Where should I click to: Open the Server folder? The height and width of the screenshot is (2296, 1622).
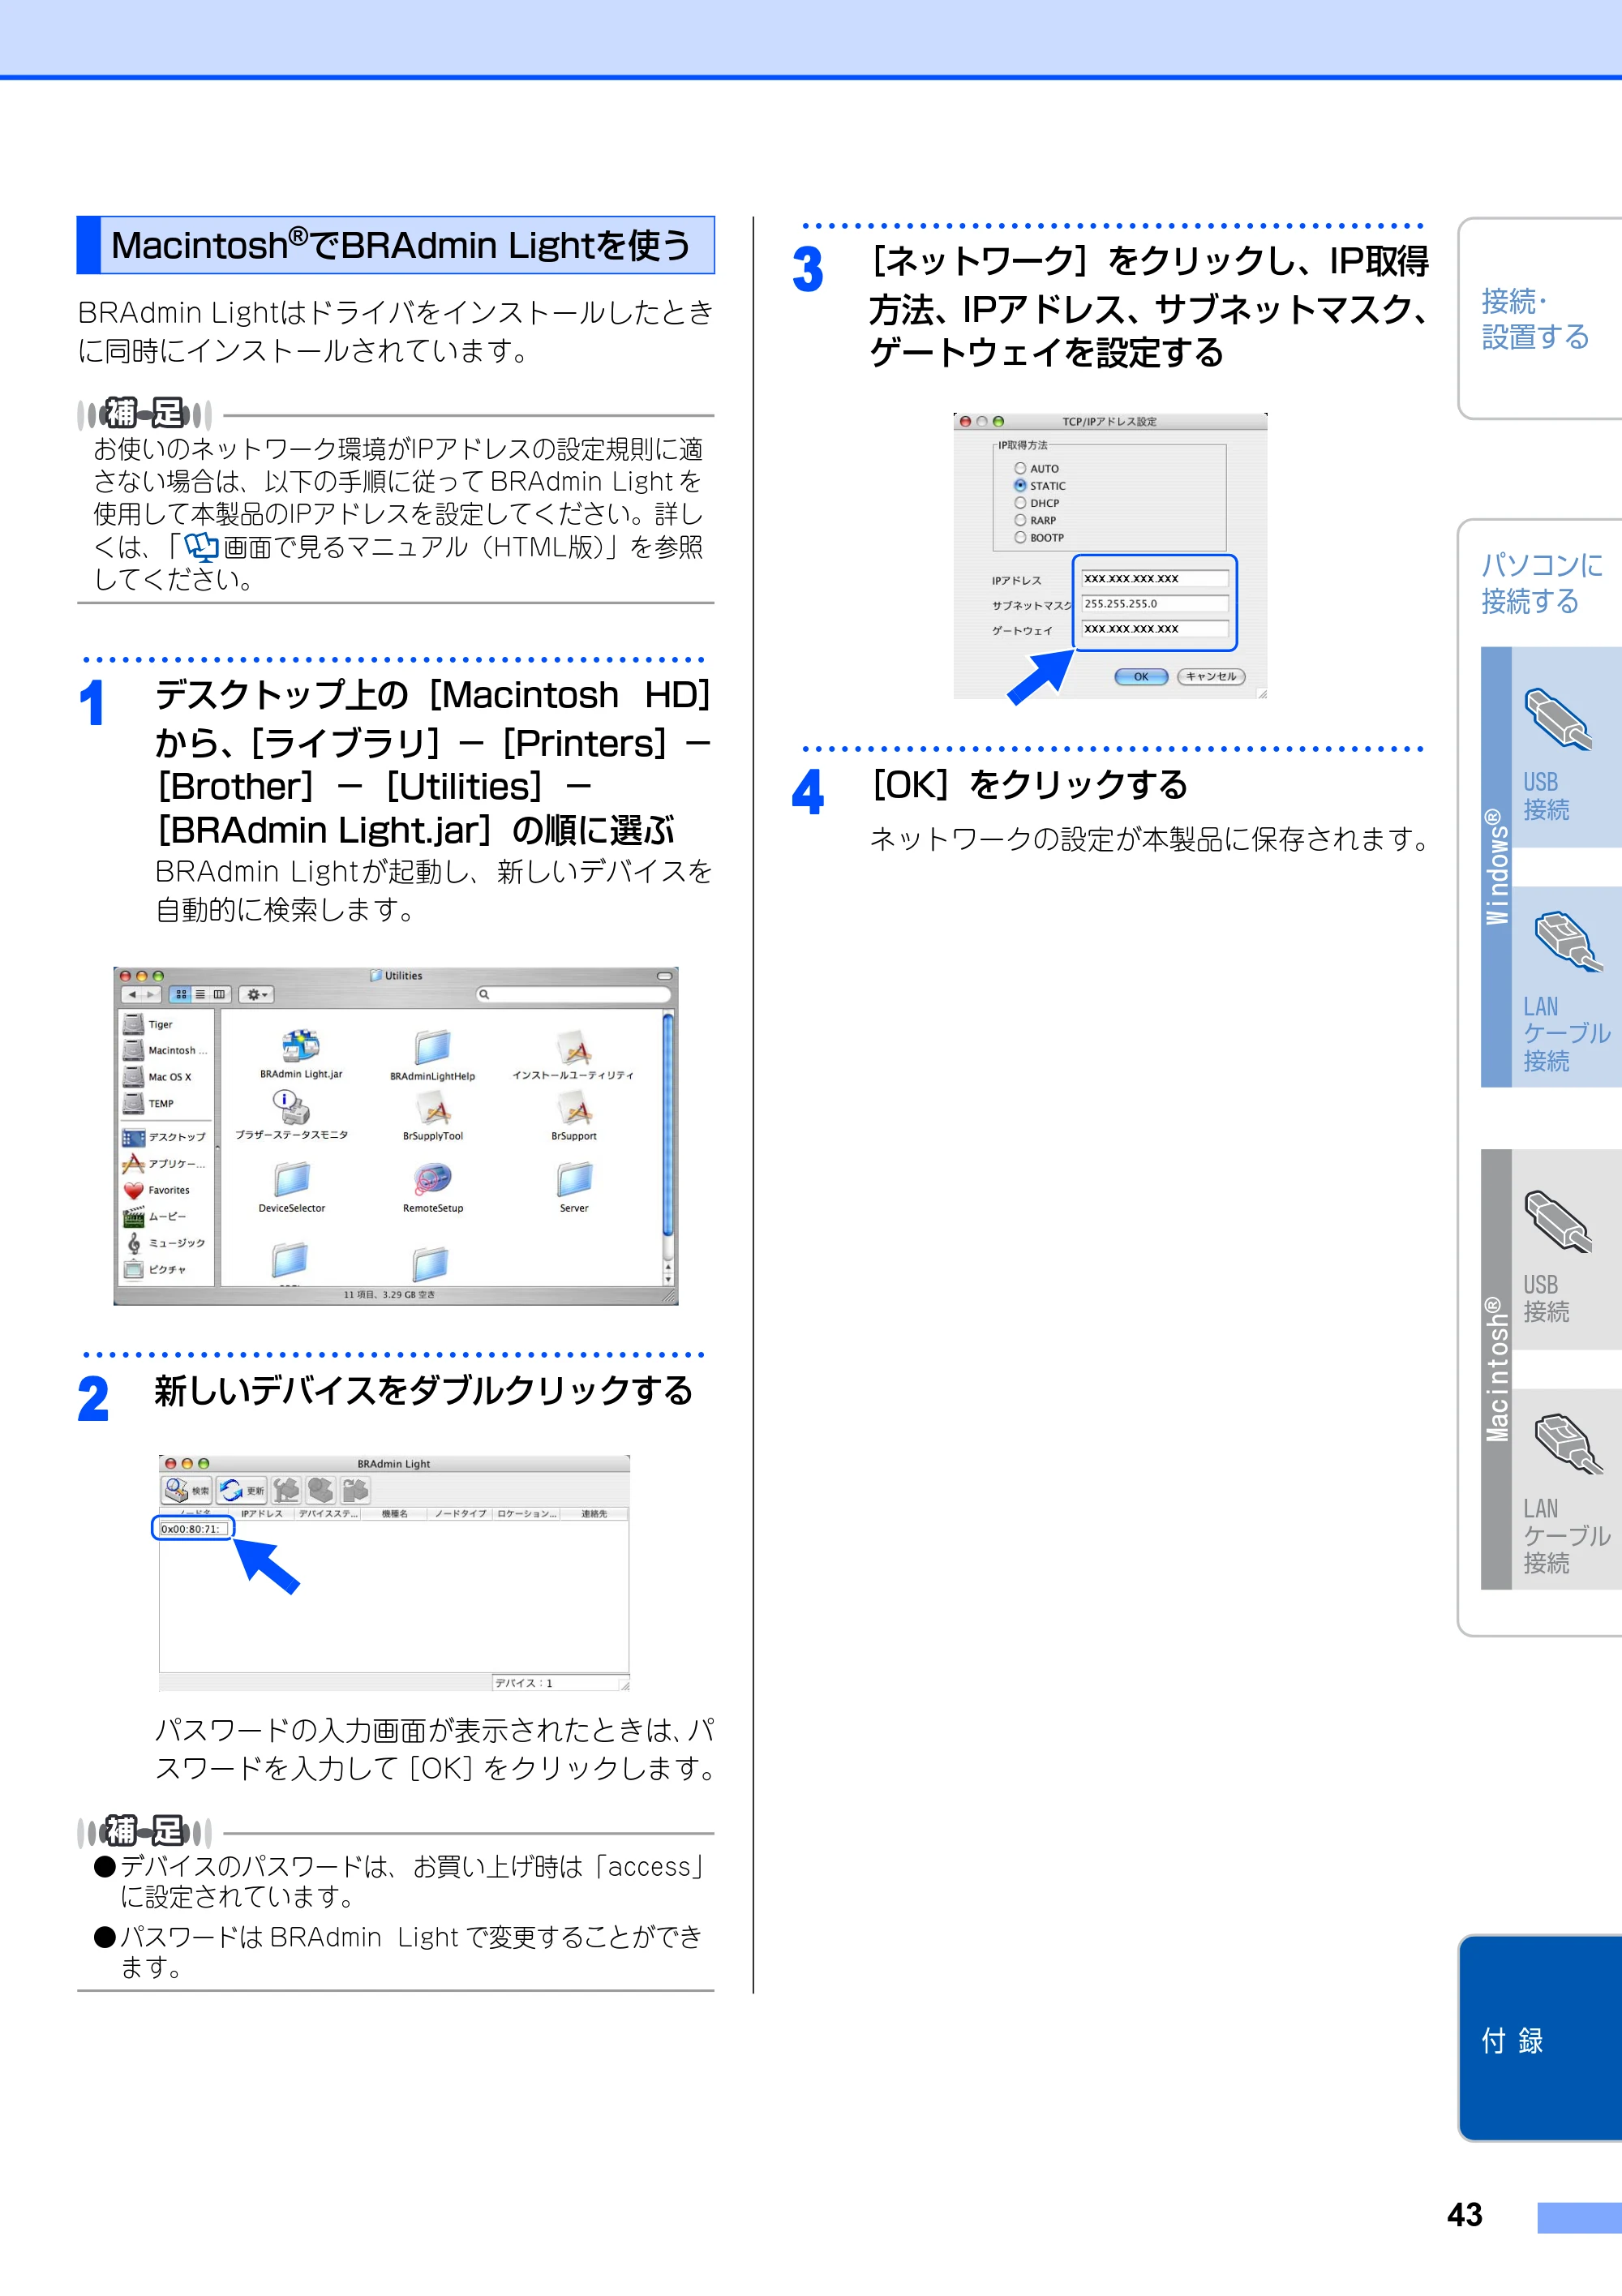pyautogui.click(x=574, y=1187)
